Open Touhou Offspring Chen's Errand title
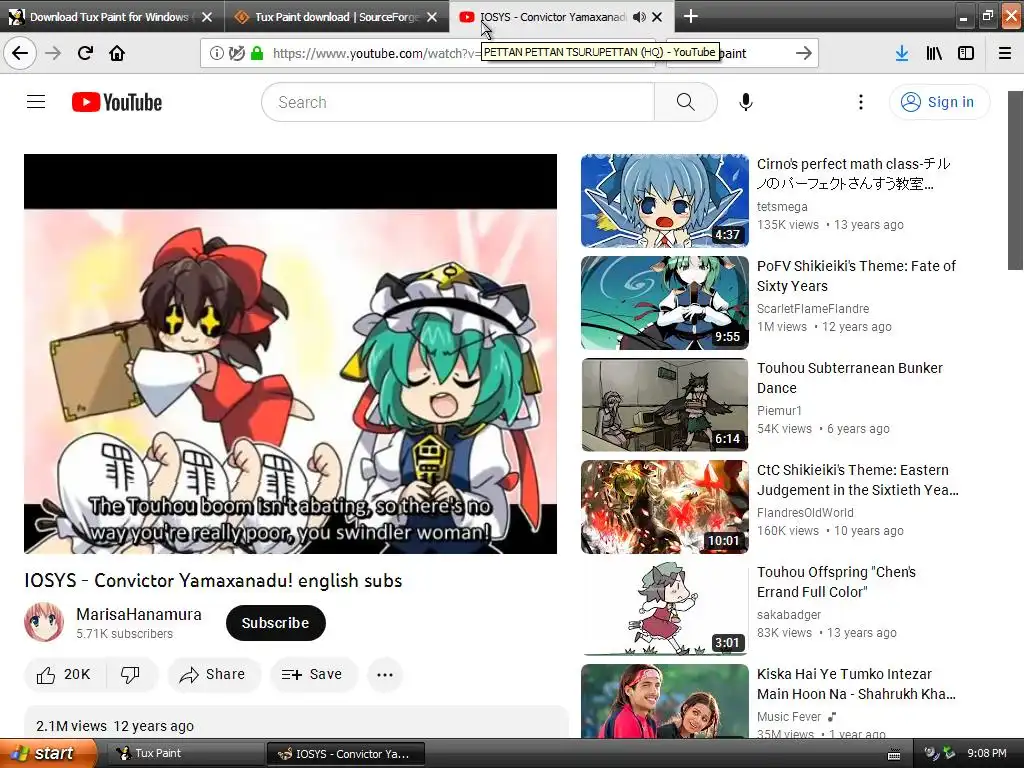This screenshot has width=1024, height=768. coord(837,582)
